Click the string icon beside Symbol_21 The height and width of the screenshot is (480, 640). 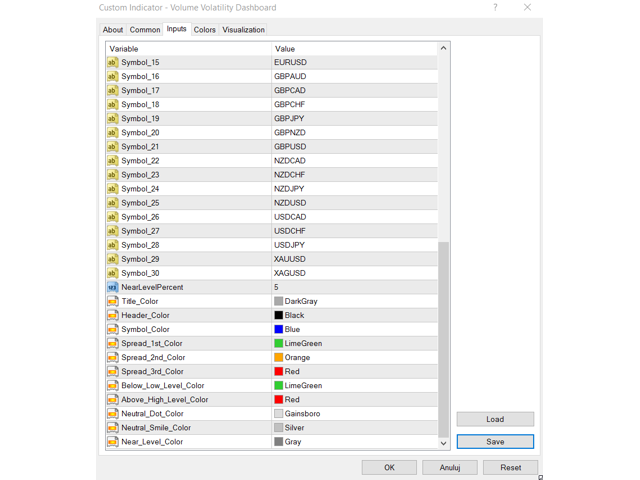tap(112, 147)
